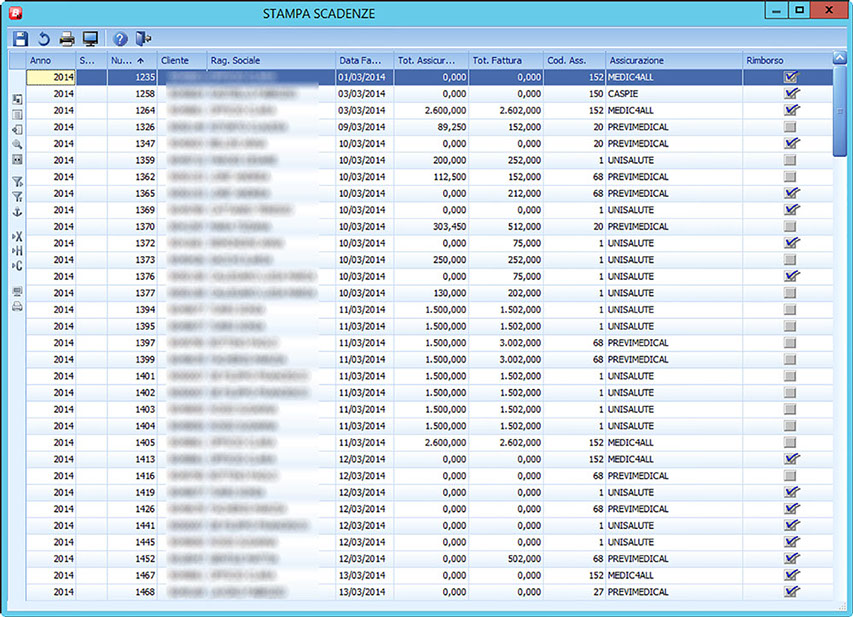Select the row with invoice number 1405
Viewport: 853px width, 617px height.
point(146,442)
